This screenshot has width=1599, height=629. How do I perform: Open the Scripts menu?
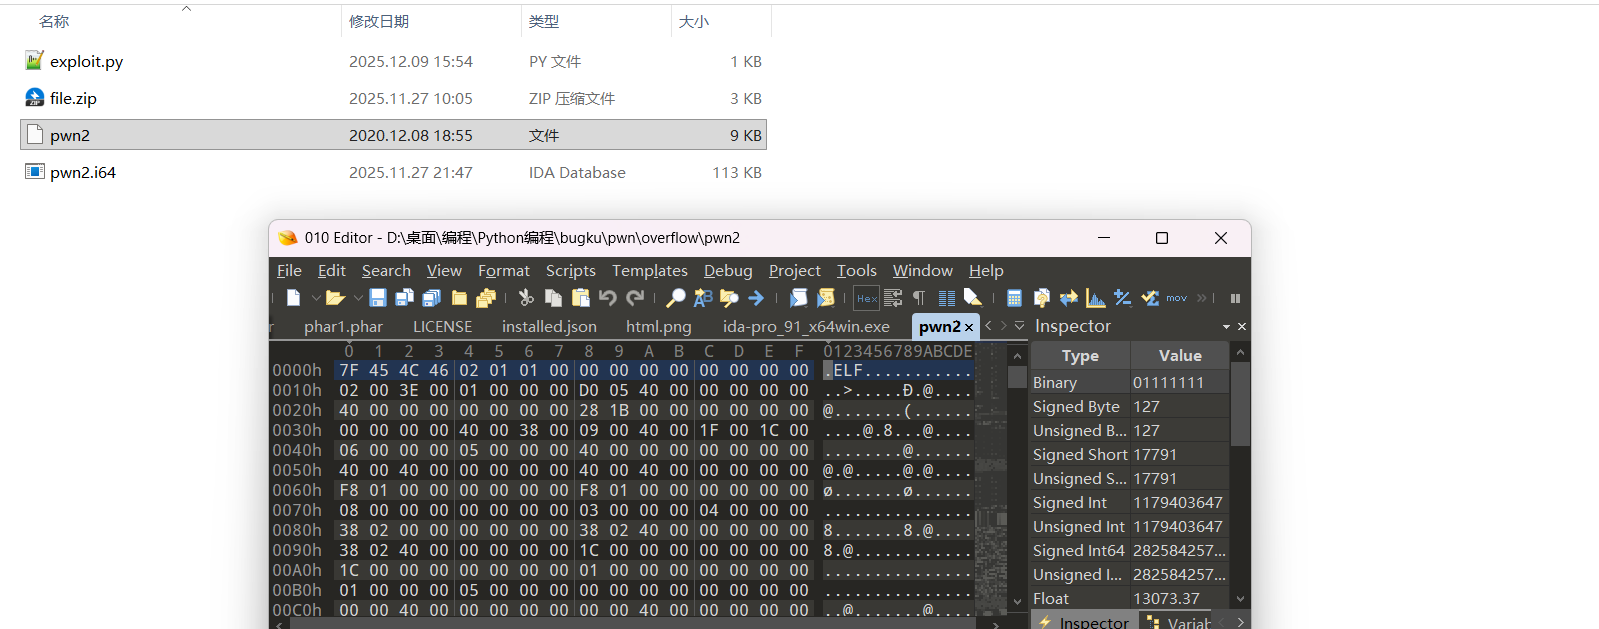pyautogui.click(x=571, y=271)
